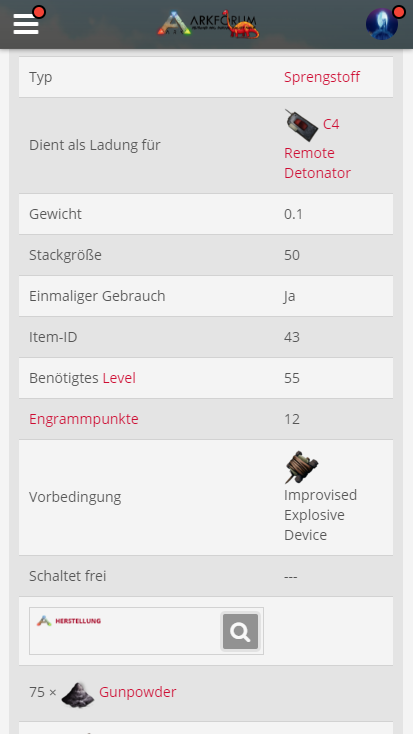Click the Gunpowder pile icon
This screenshot has width=413, height=734.
(78, 694)
